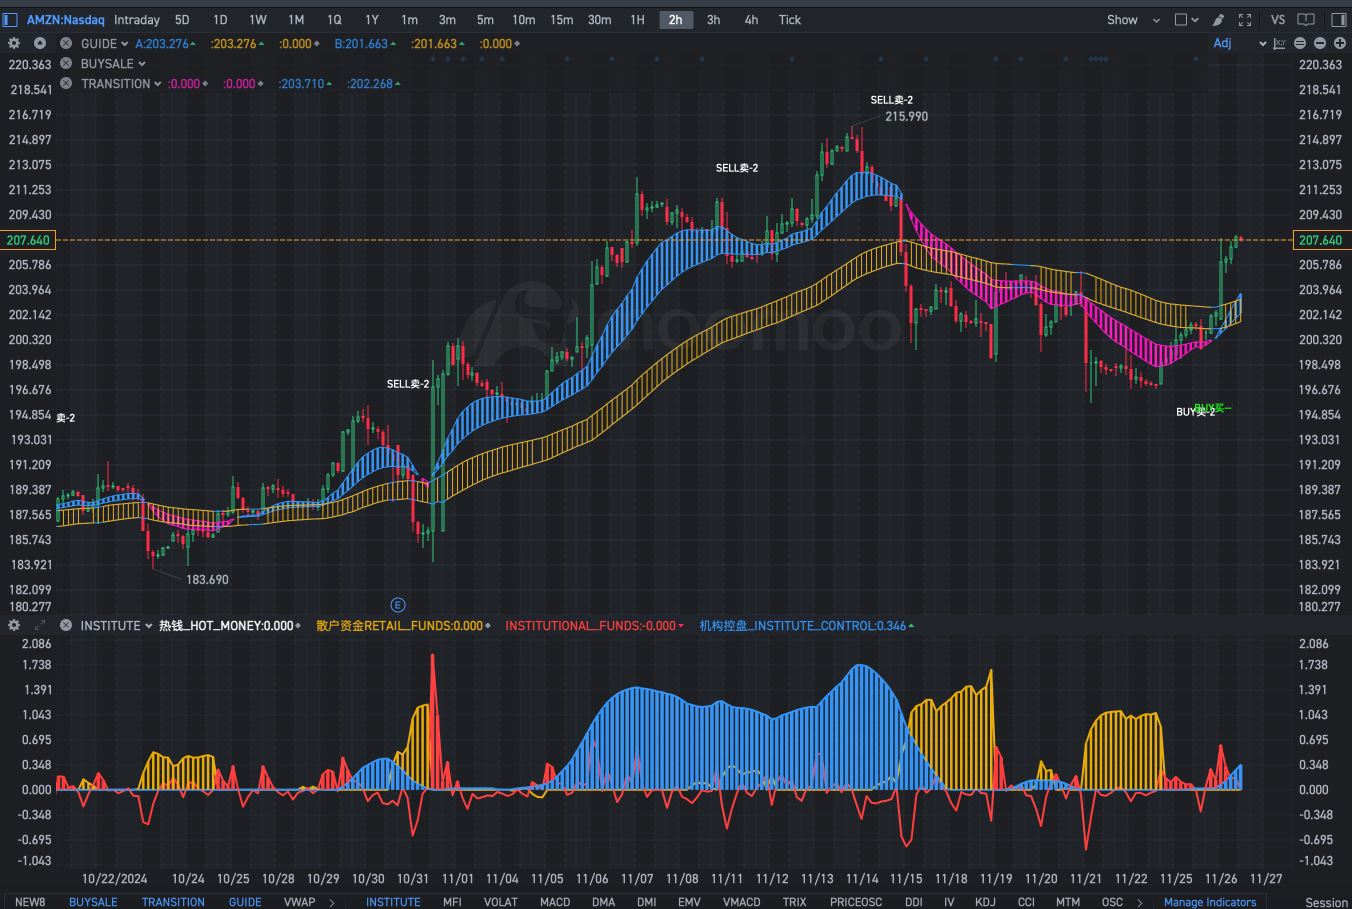Switch to Intraday timeframe

(137, 19)
